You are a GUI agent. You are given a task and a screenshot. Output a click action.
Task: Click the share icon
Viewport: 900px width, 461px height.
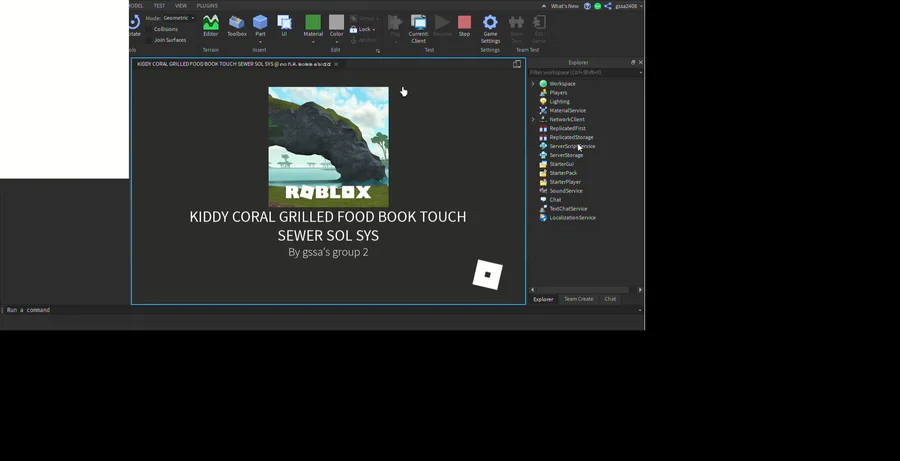point(608,6)
